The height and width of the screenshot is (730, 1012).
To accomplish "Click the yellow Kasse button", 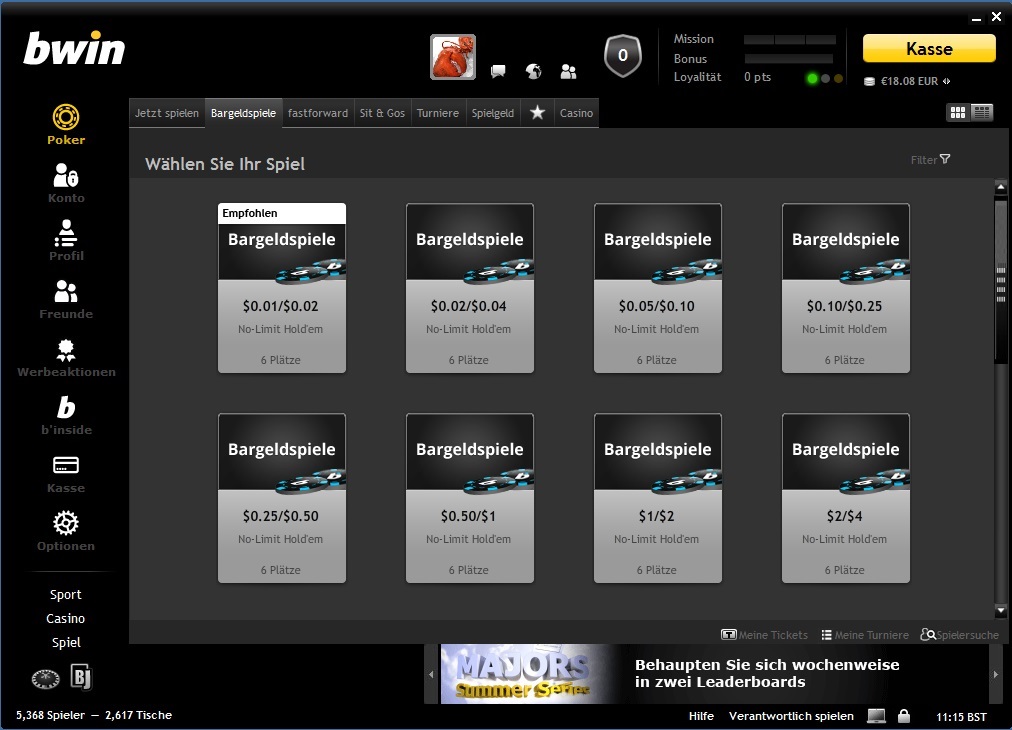I will point(929,48).
